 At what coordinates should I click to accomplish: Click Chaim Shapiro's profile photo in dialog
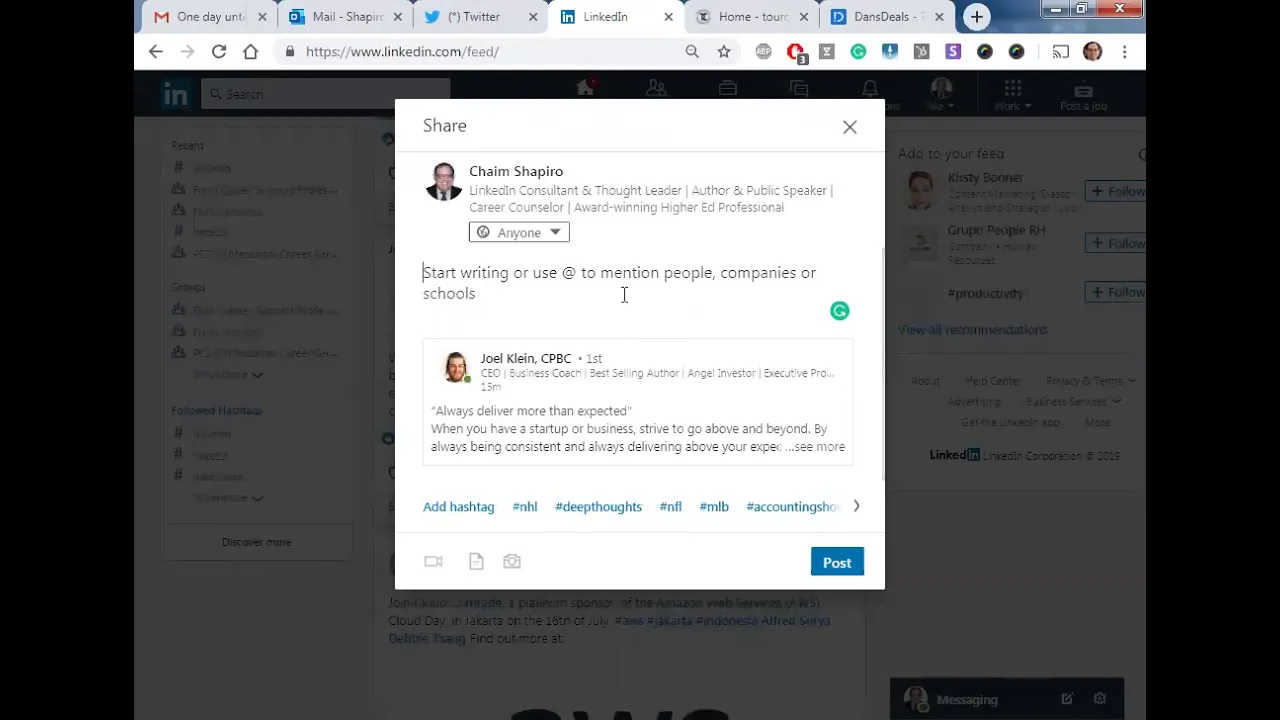tap(443, 182)
